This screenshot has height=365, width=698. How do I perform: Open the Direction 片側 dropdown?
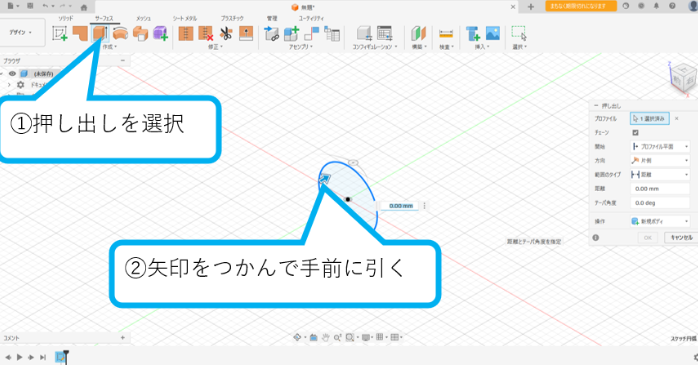660,160
